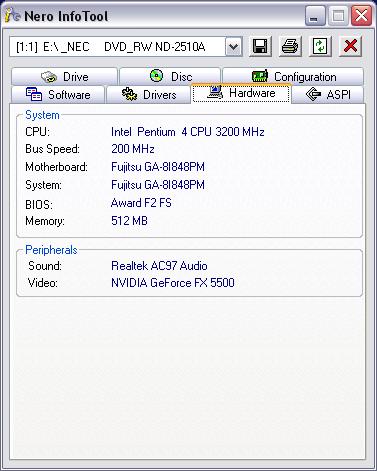Close the Nero InfoTool window

[361, 16]
